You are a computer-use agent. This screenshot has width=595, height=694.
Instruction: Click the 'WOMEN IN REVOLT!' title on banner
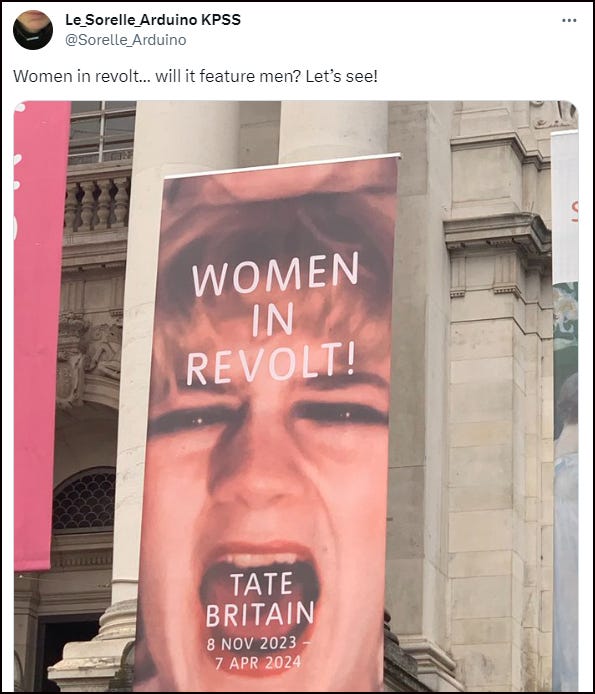click(273, 319)
